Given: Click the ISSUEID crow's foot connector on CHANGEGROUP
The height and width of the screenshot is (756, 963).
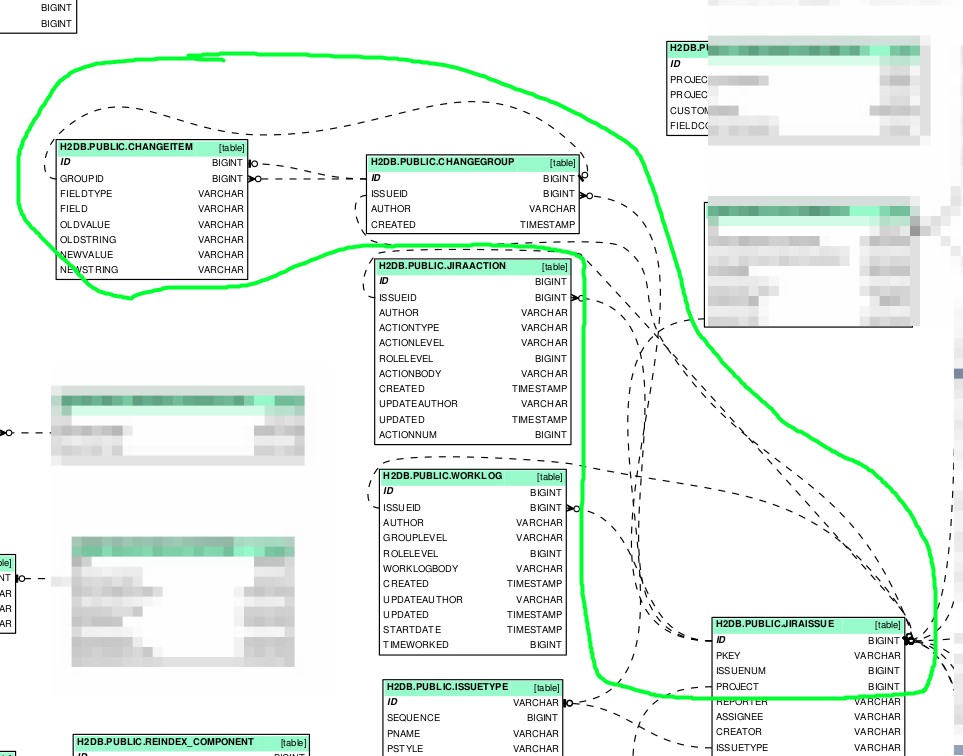Looking at the screenshot, I should tap(586, 196).
